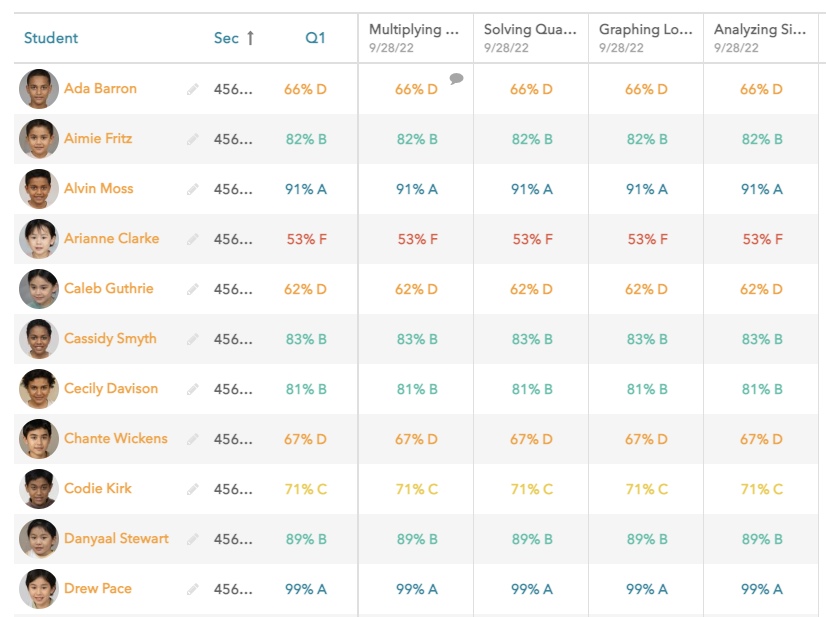This screenshot has width=826, height=617.
Task: Click Cecily Davison's profile picture
Action: coord(39,389)
